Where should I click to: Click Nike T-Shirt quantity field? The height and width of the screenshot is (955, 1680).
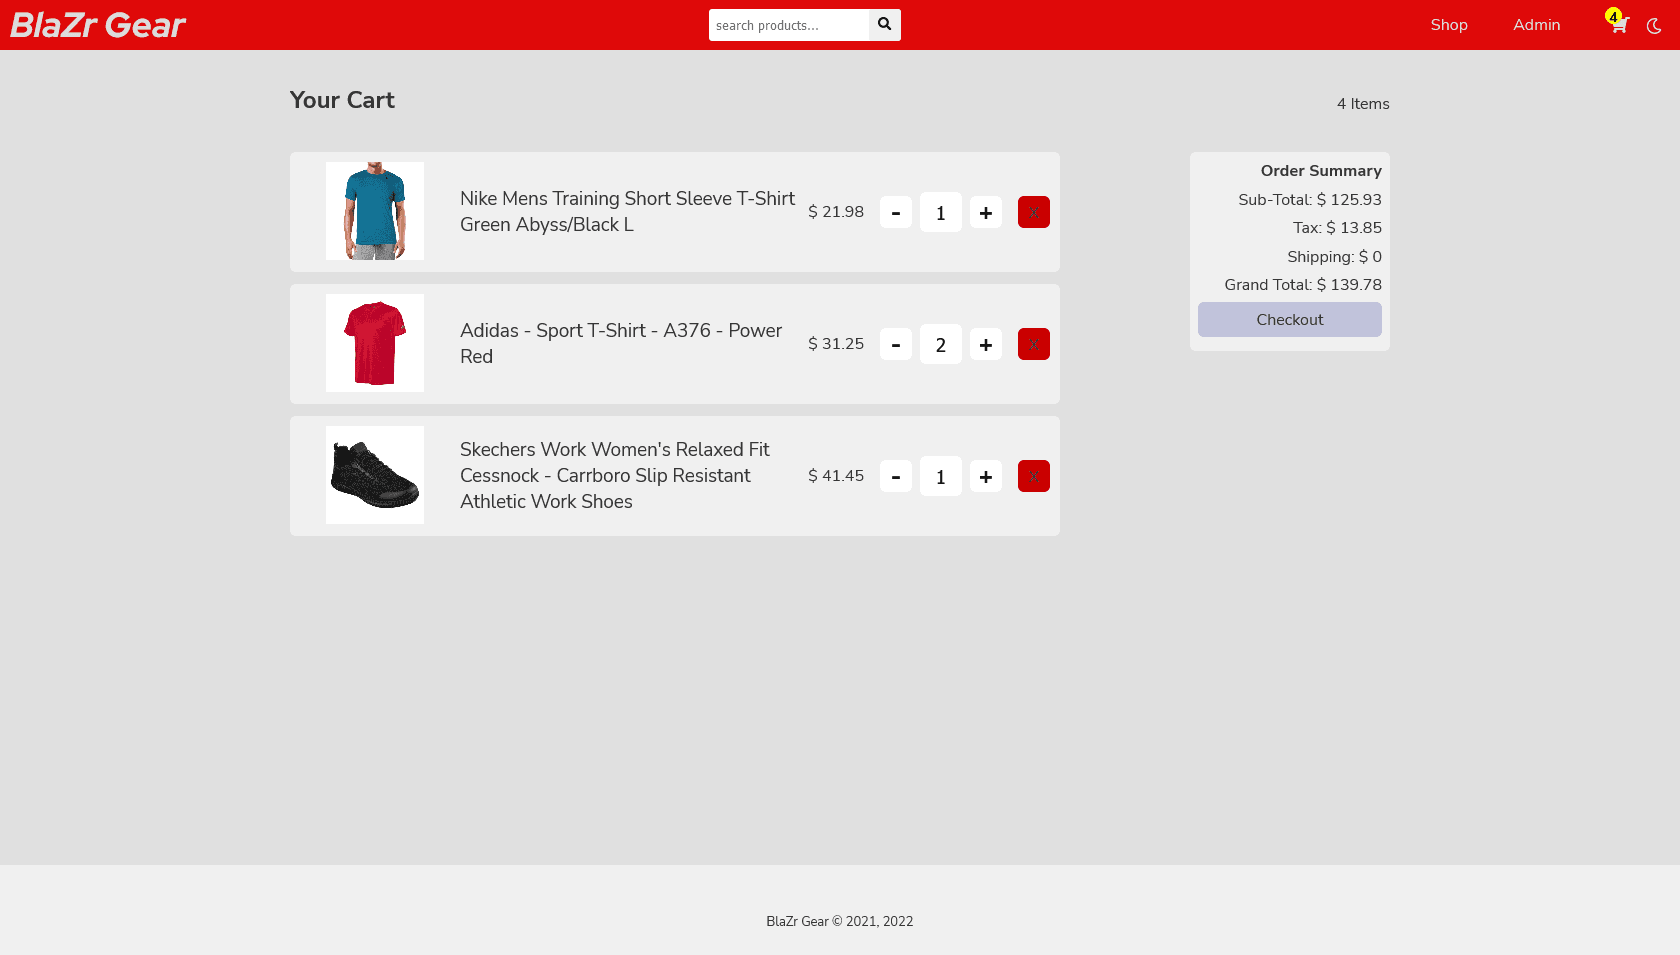tap(941, 212)
